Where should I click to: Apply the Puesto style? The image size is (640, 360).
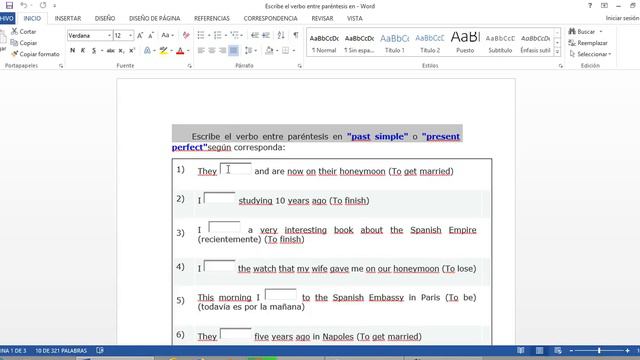click(465, 43)
